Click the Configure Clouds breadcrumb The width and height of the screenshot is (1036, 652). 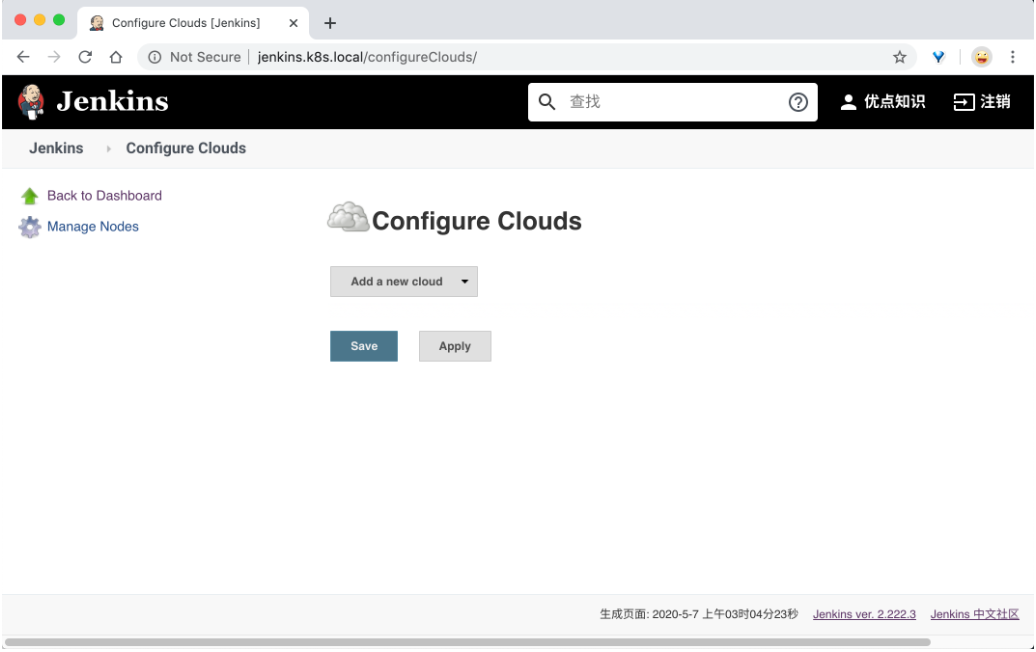[186, 148]
